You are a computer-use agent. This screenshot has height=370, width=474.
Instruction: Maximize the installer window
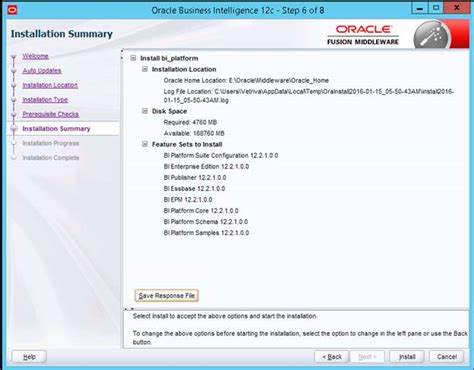pyautogui.click(x=436, y=8)
